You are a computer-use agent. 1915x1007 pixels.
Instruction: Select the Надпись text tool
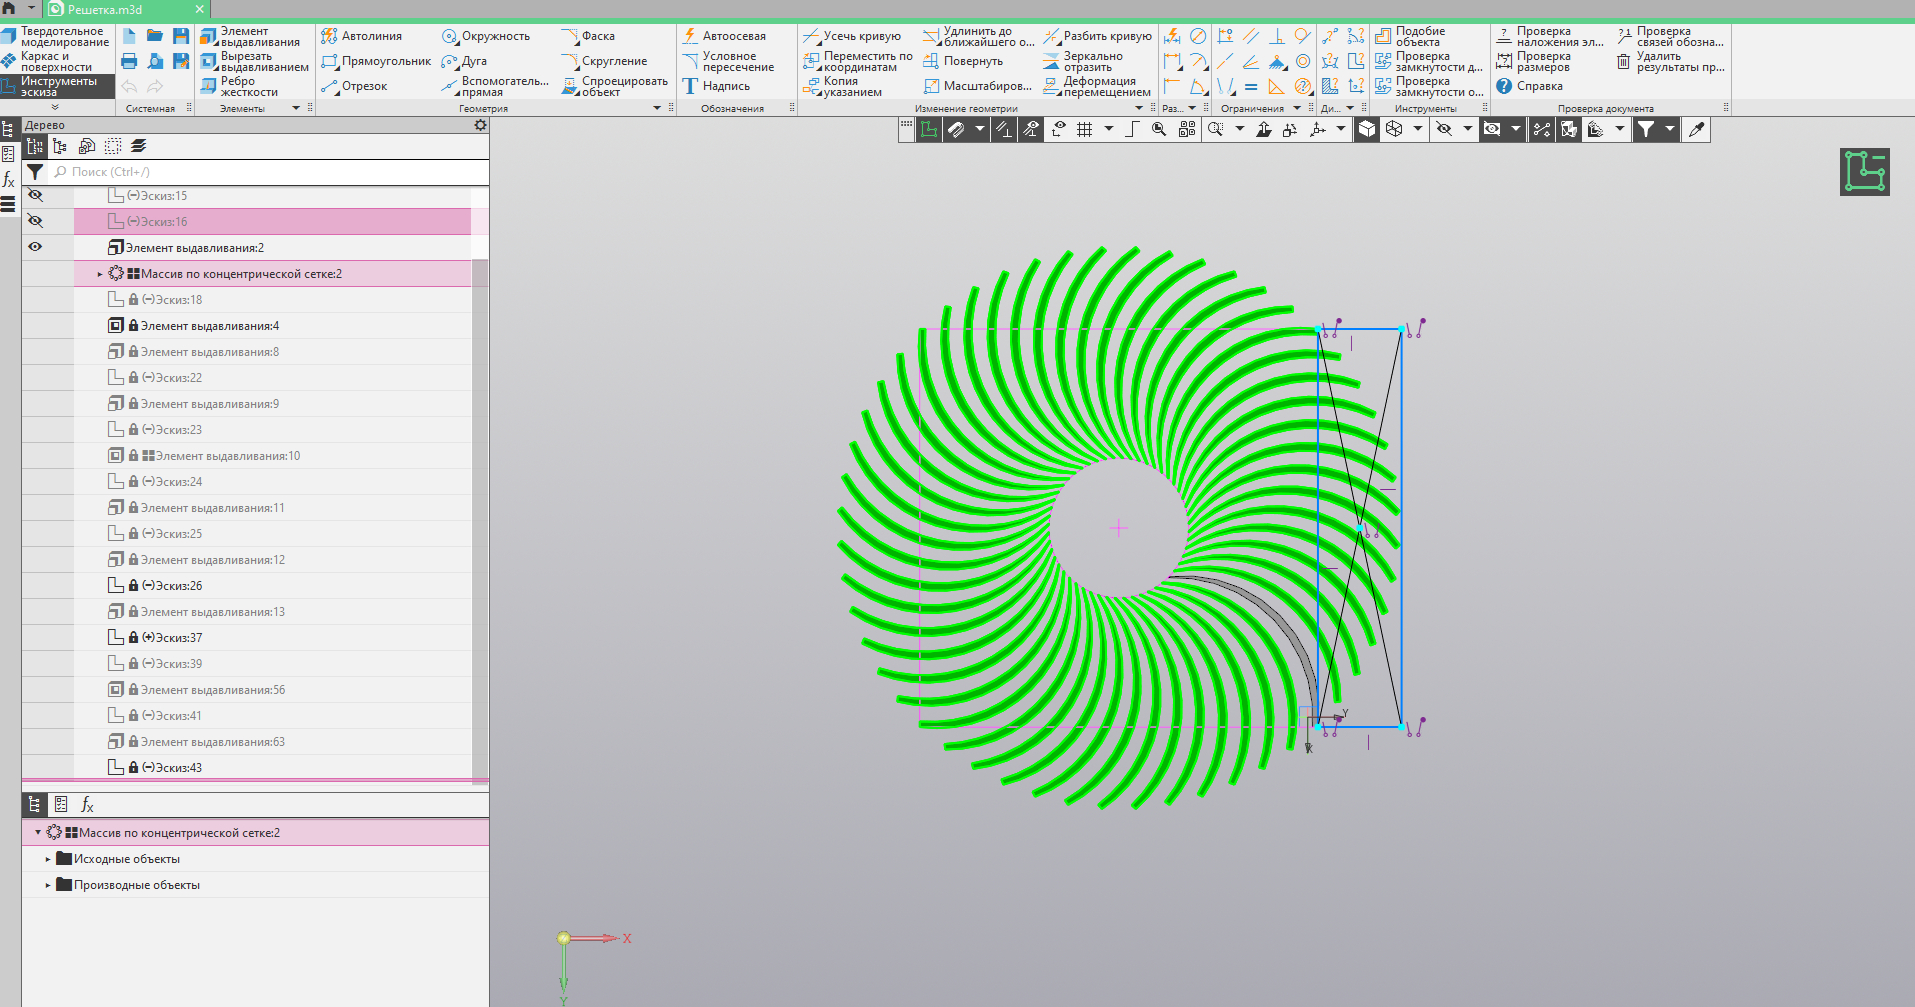[716, 86]
